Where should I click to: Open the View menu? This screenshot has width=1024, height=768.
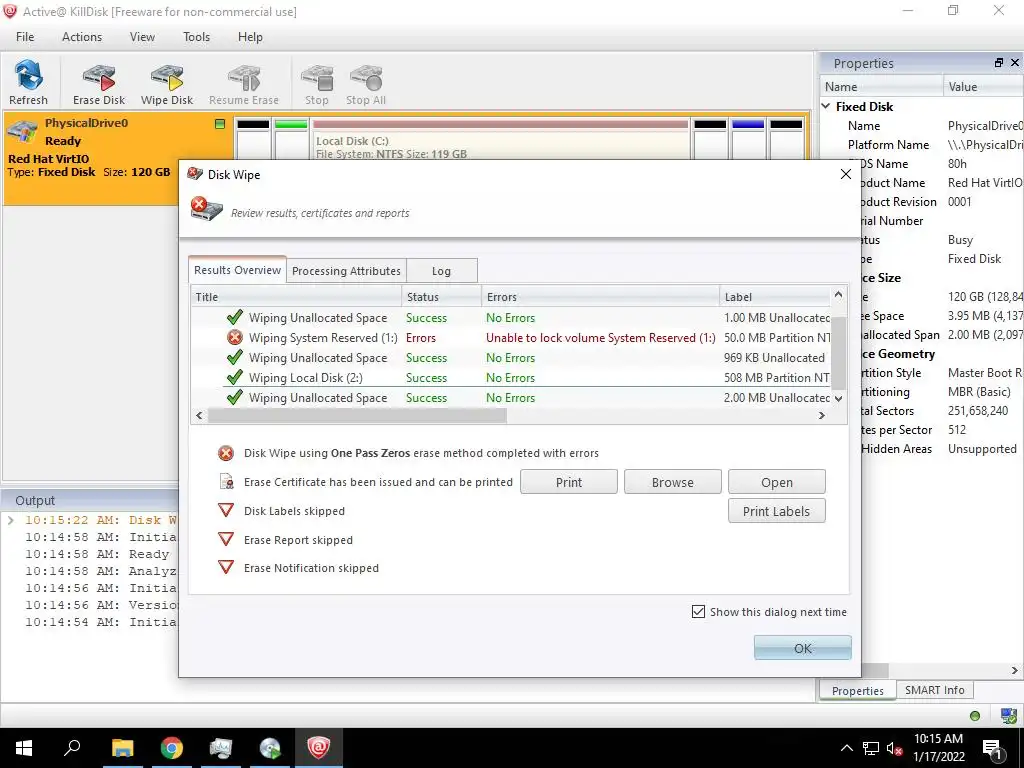(x=142, y=37)
